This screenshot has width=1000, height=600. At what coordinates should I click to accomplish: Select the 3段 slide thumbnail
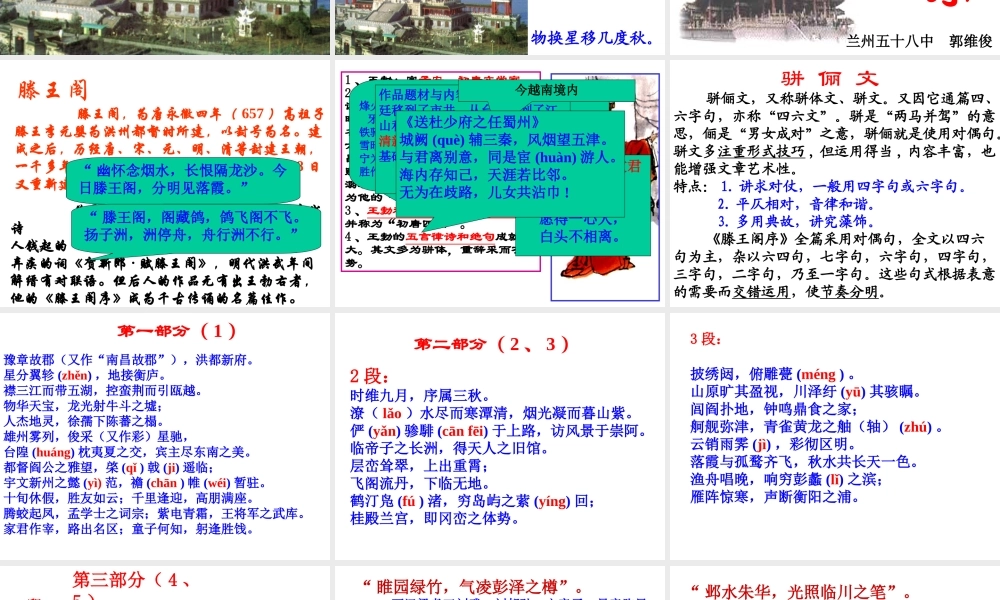pos(835,436)
